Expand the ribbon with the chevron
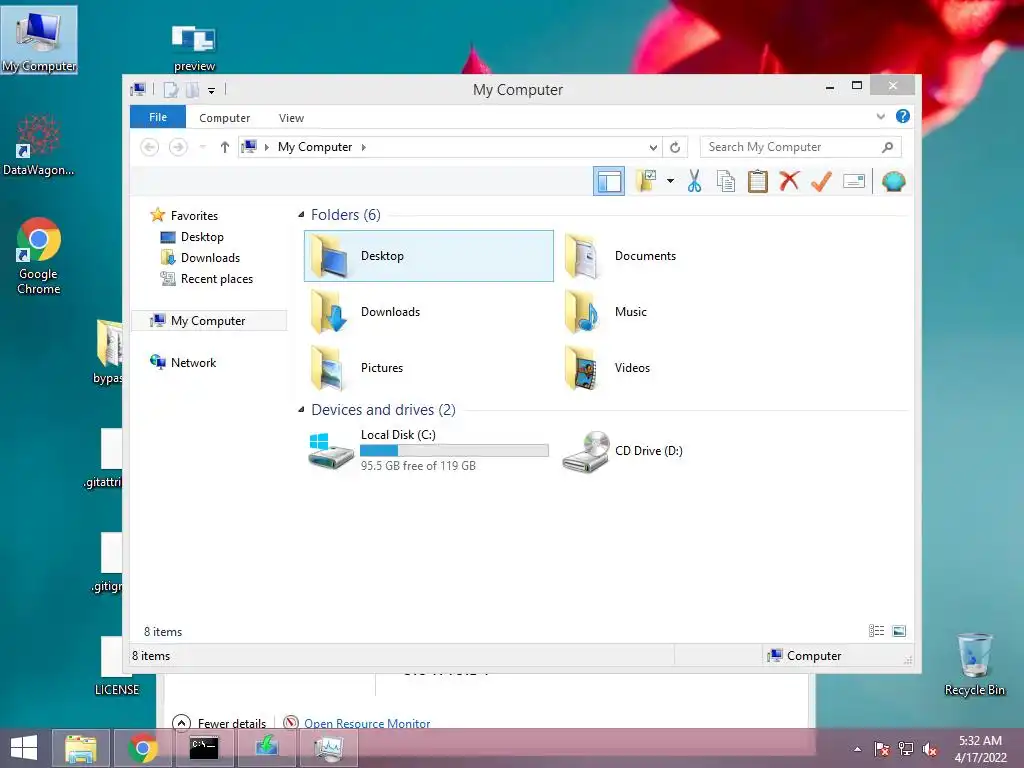 880,116
